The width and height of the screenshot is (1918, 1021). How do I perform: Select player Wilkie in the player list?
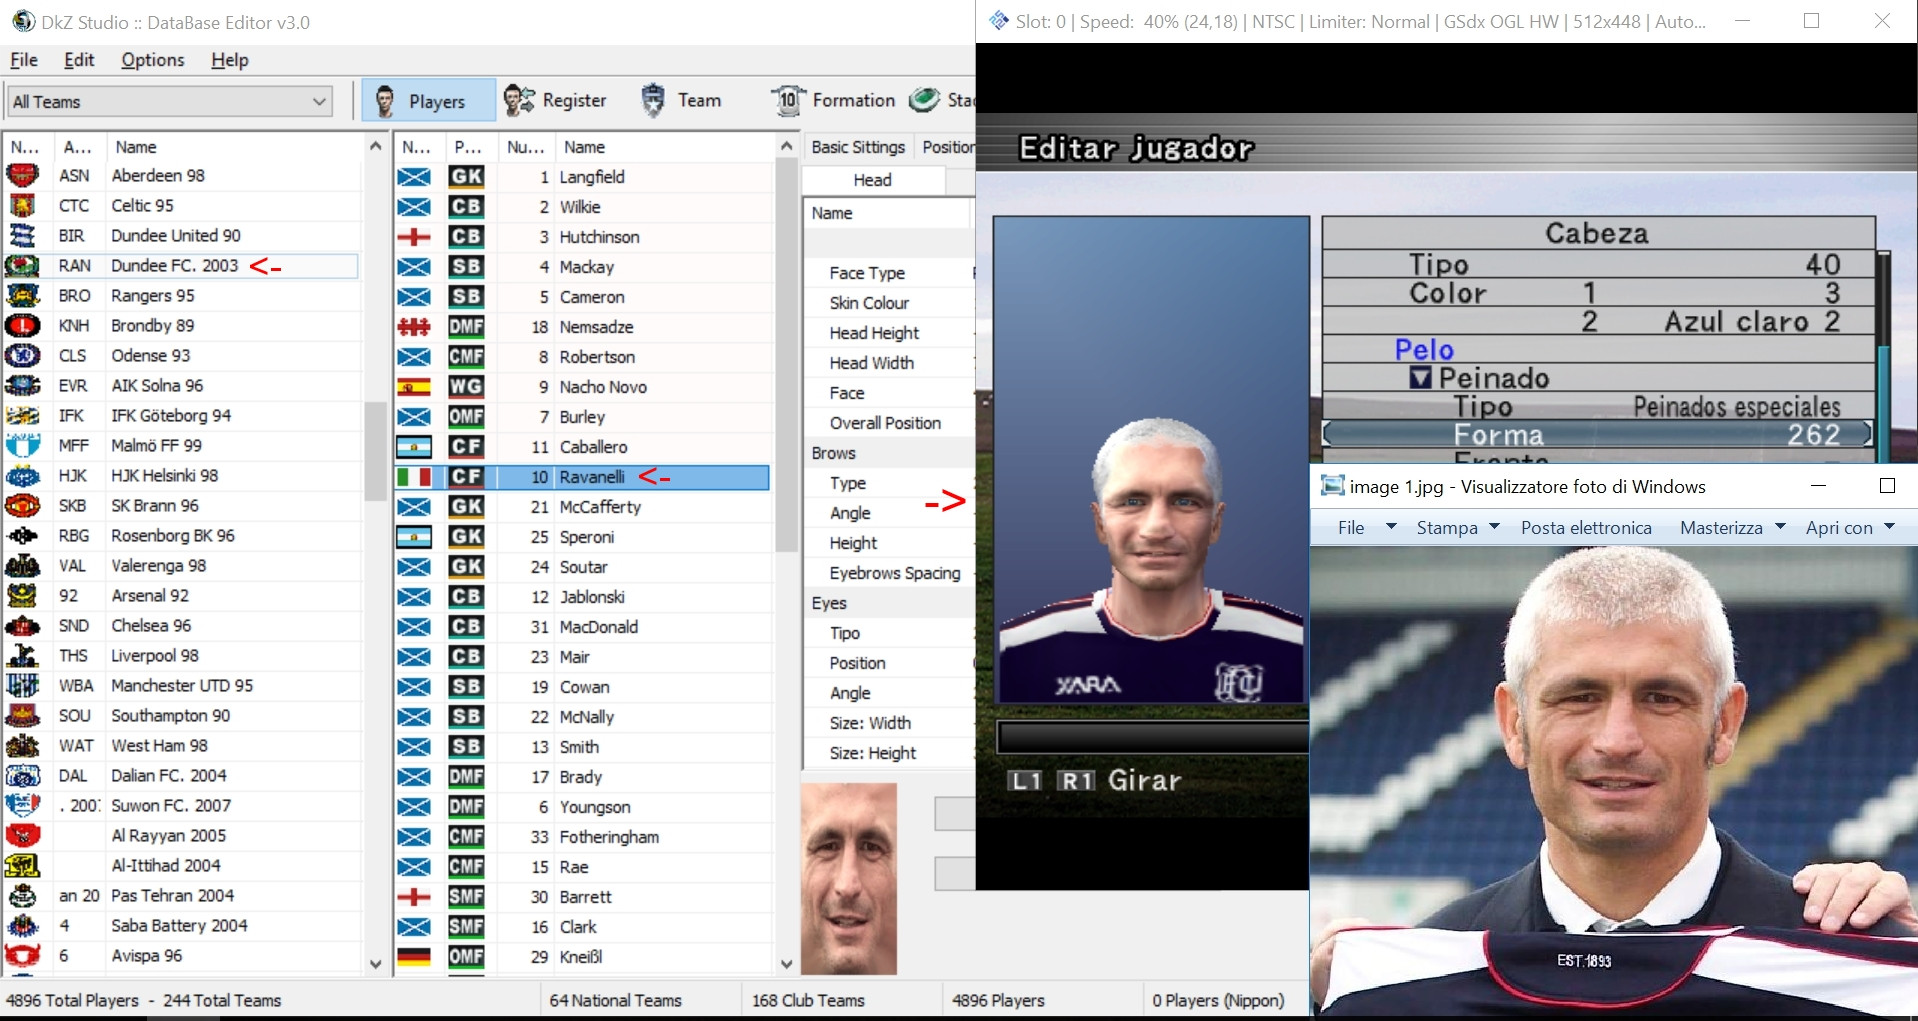point(582,207)
